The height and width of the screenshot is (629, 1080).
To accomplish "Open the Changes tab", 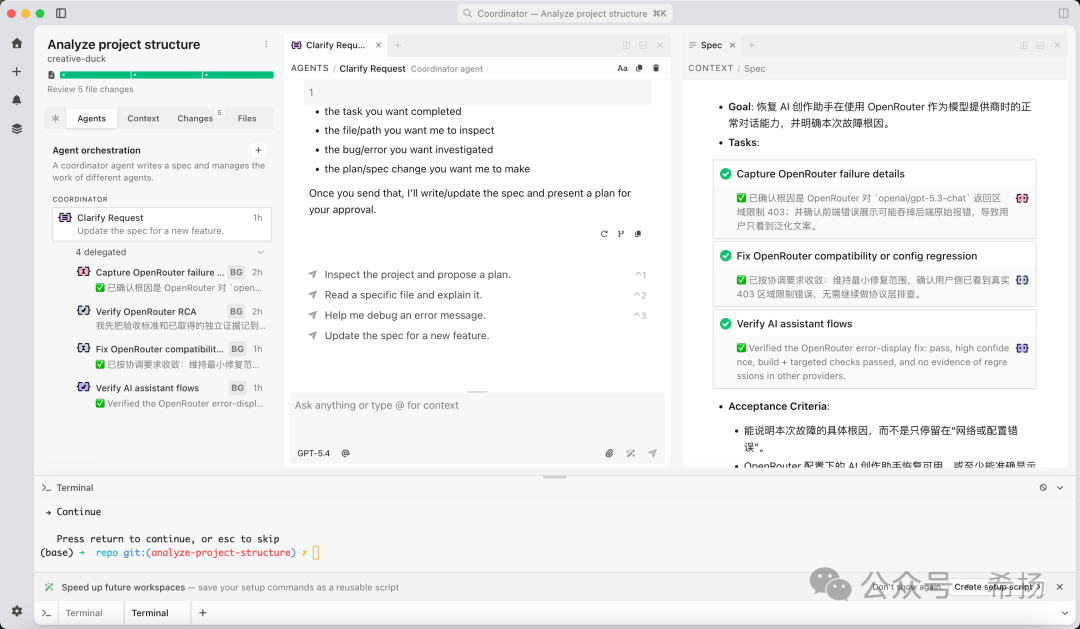I will point(196,118).
